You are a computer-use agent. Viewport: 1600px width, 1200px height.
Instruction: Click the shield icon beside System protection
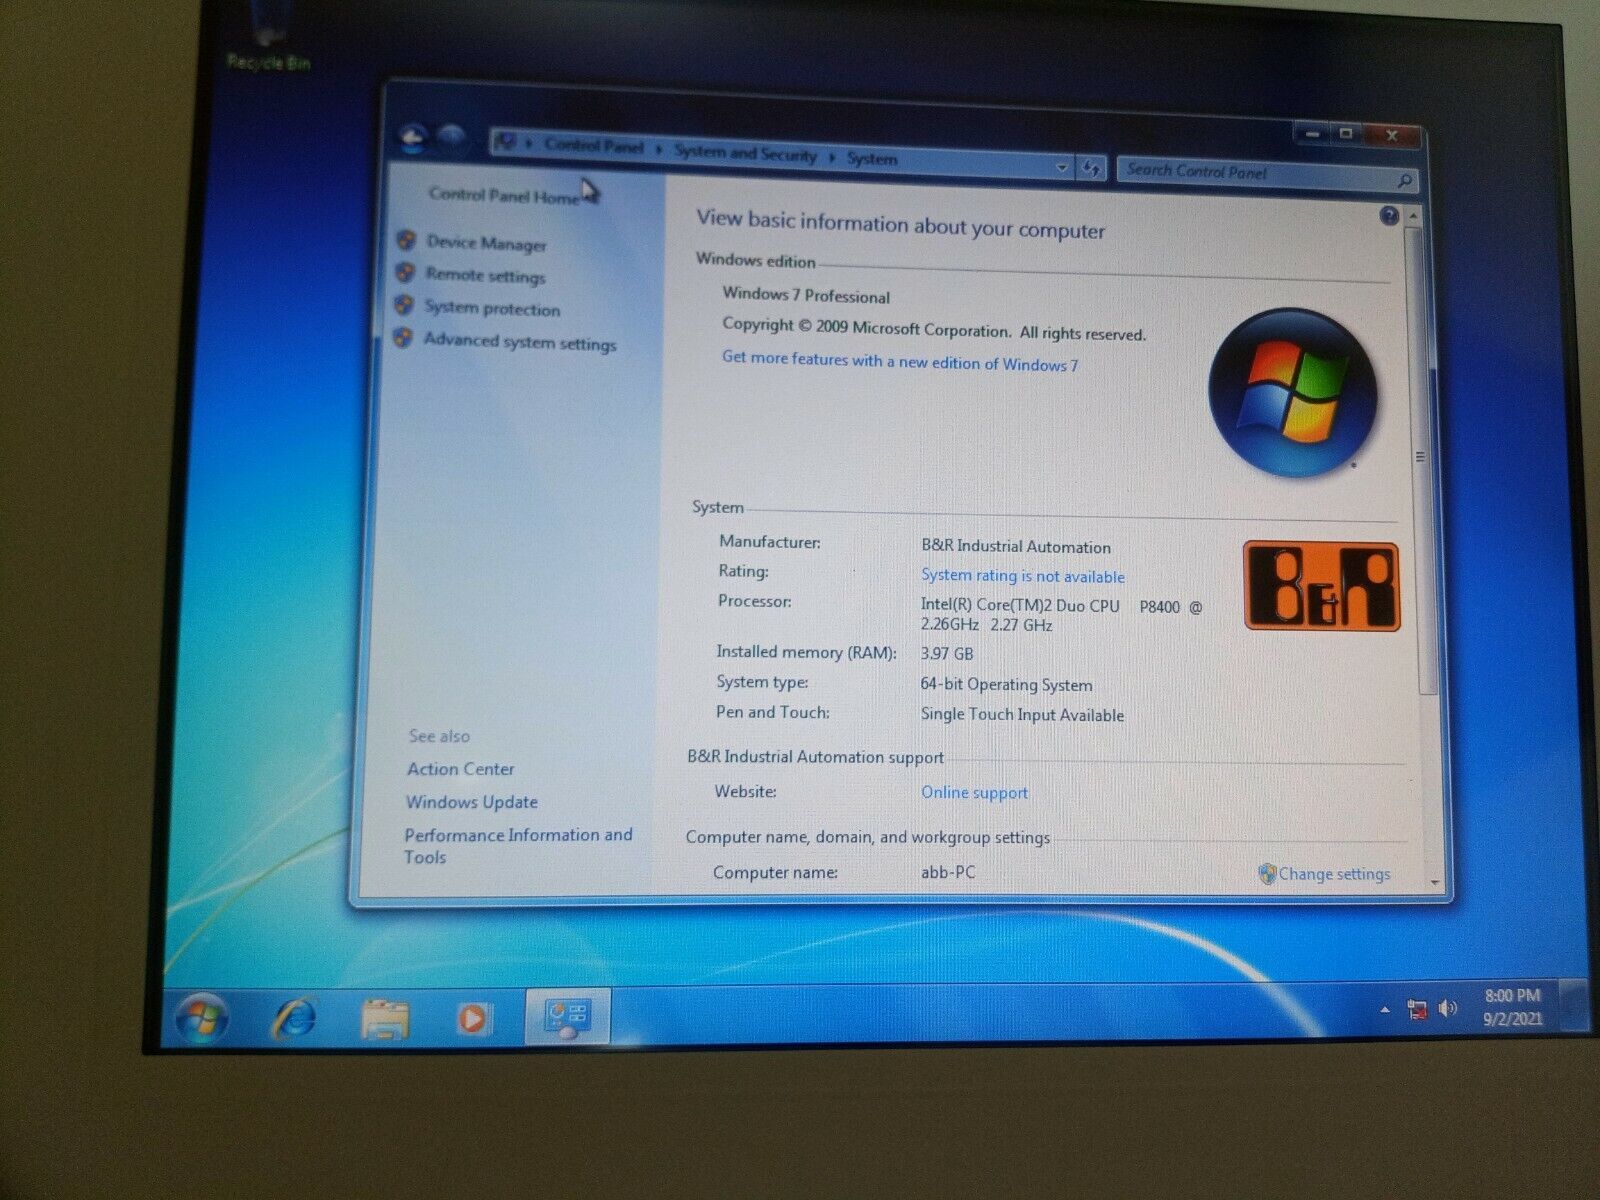point(404,304)
